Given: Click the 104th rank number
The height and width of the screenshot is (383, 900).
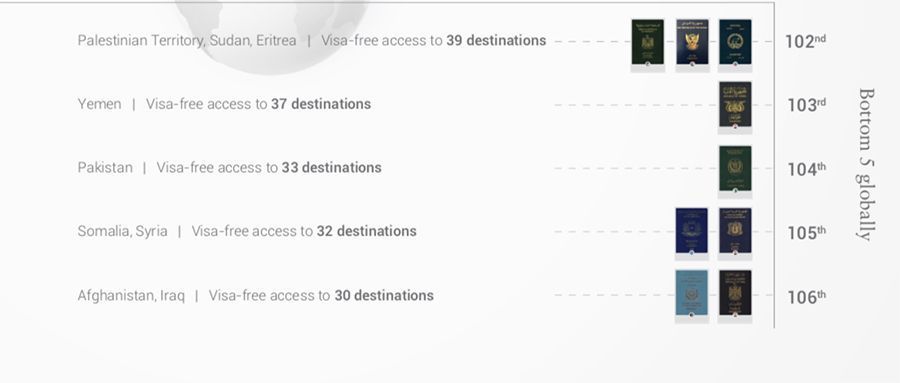Looking at the screenshot, I should (805, 169).
